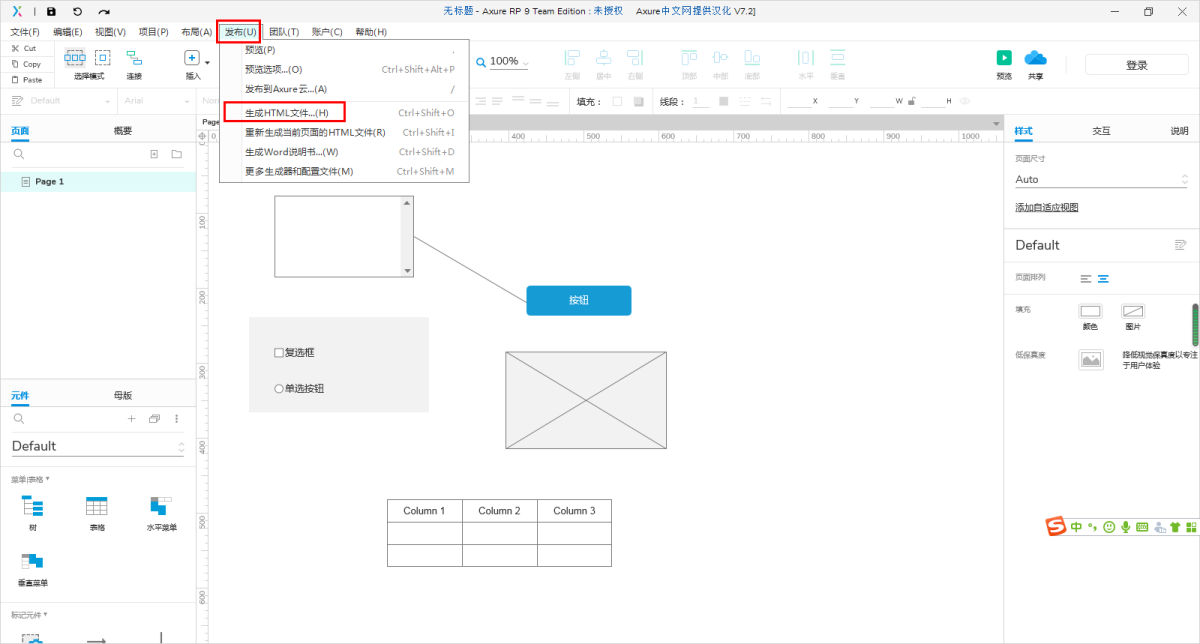Select the 单选按钮 radio button on canvas
Image resolution: width=1200 pixels, height=644 pixels.
[279, 389]
